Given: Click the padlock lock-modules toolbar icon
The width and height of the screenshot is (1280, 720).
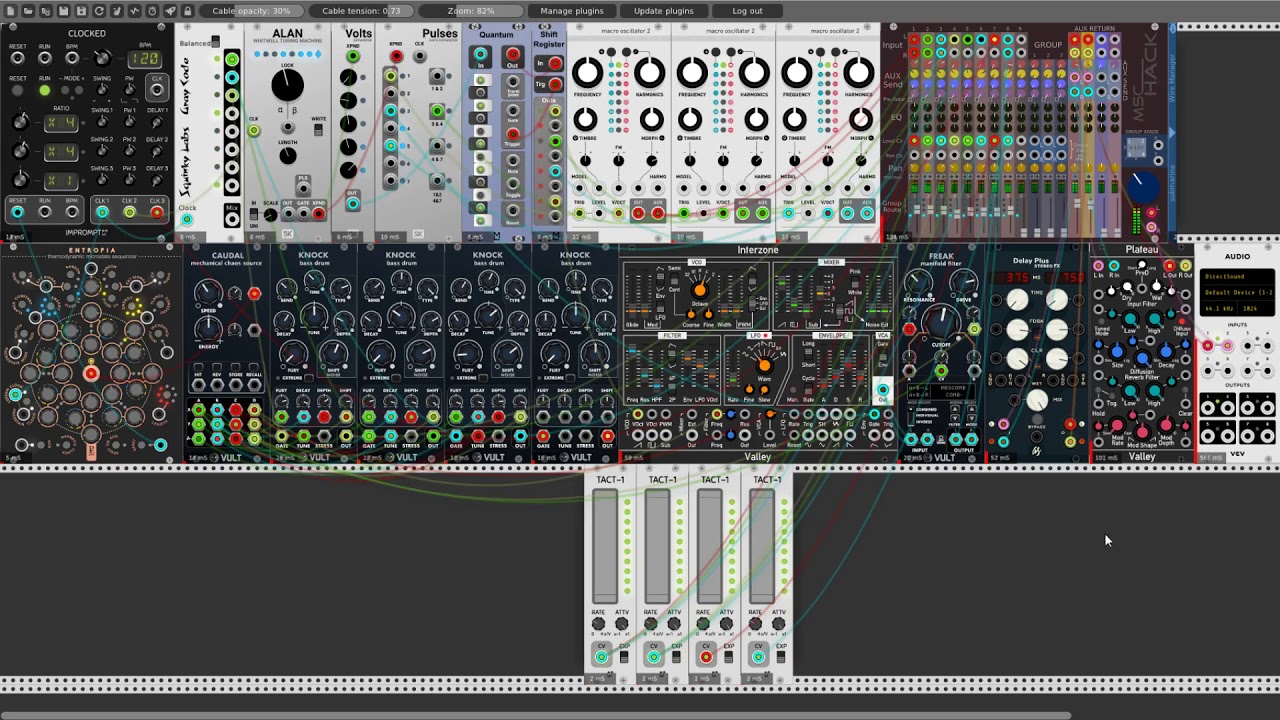Looking at the screenshot, I should [x=188, y=11].
